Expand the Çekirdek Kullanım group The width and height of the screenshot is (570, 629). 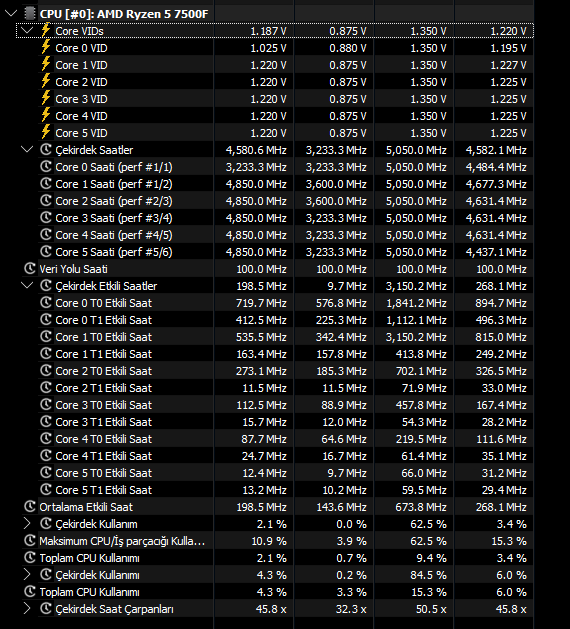click(x=27, y=523)
